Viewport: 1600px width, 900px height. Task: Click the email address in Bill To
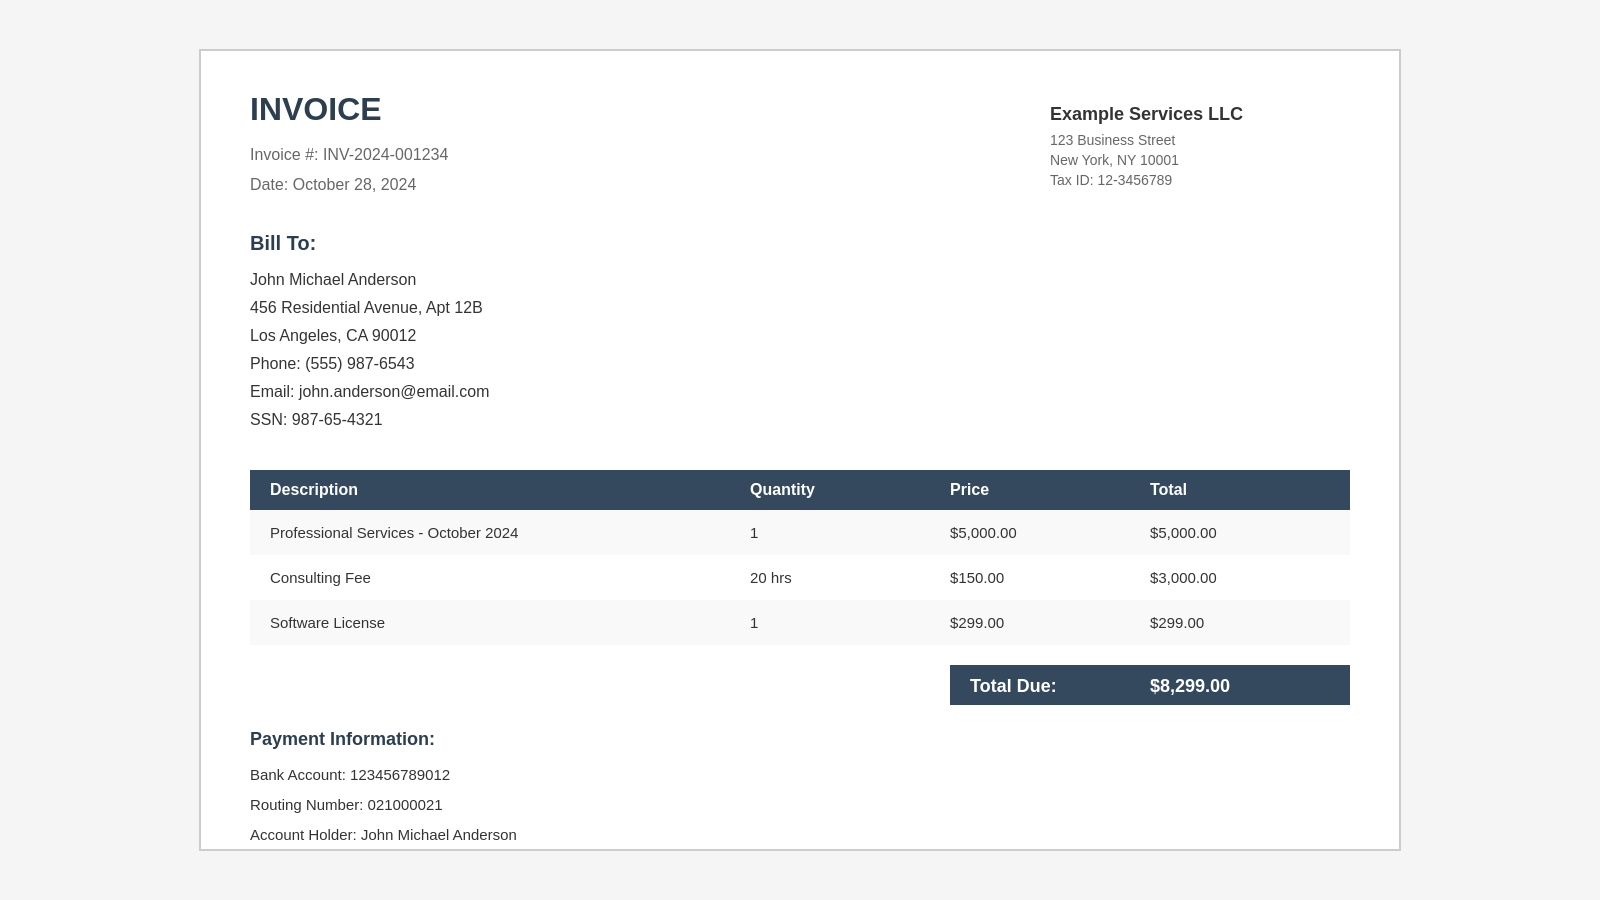[369, 392]
